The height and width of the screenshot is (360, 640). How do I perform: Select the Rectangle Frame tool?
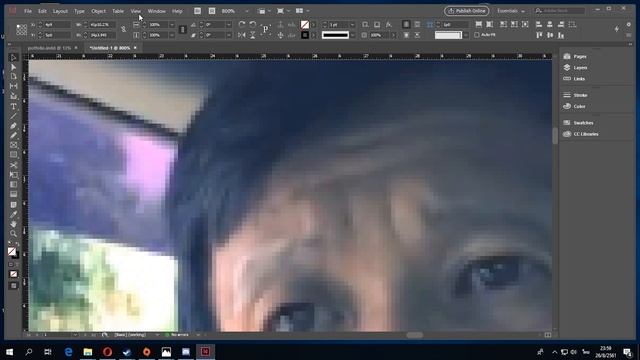[13, 145]
